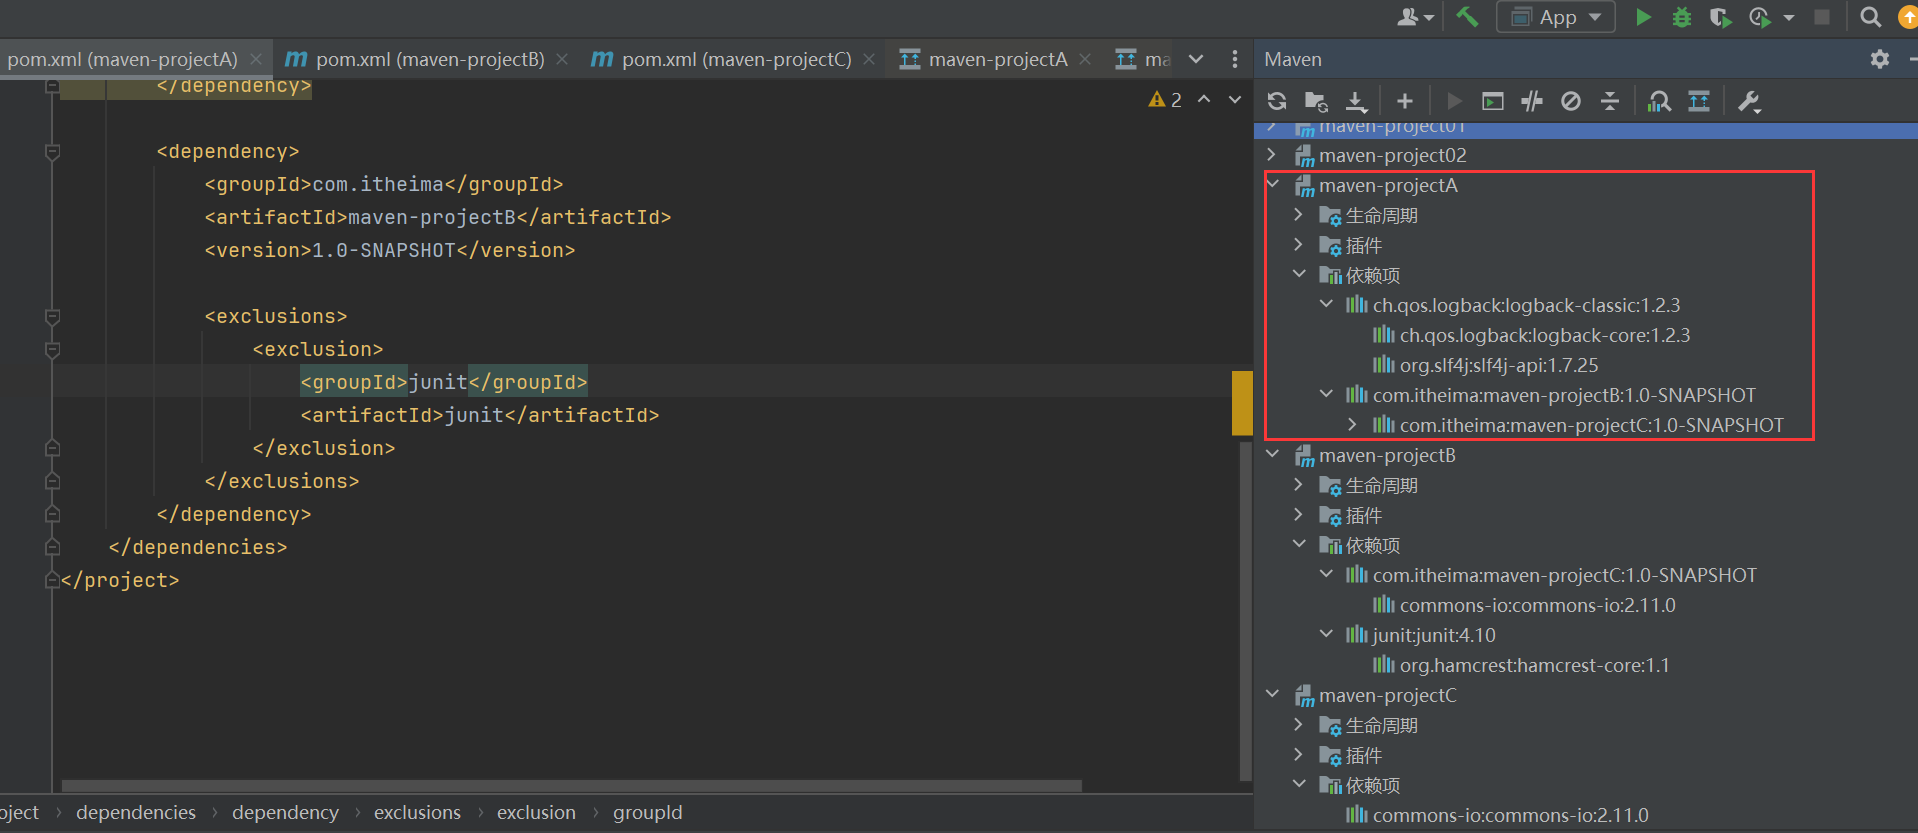Fold the exclusions block in gutter
The image size is (1918, 833).
coord(53,316)
